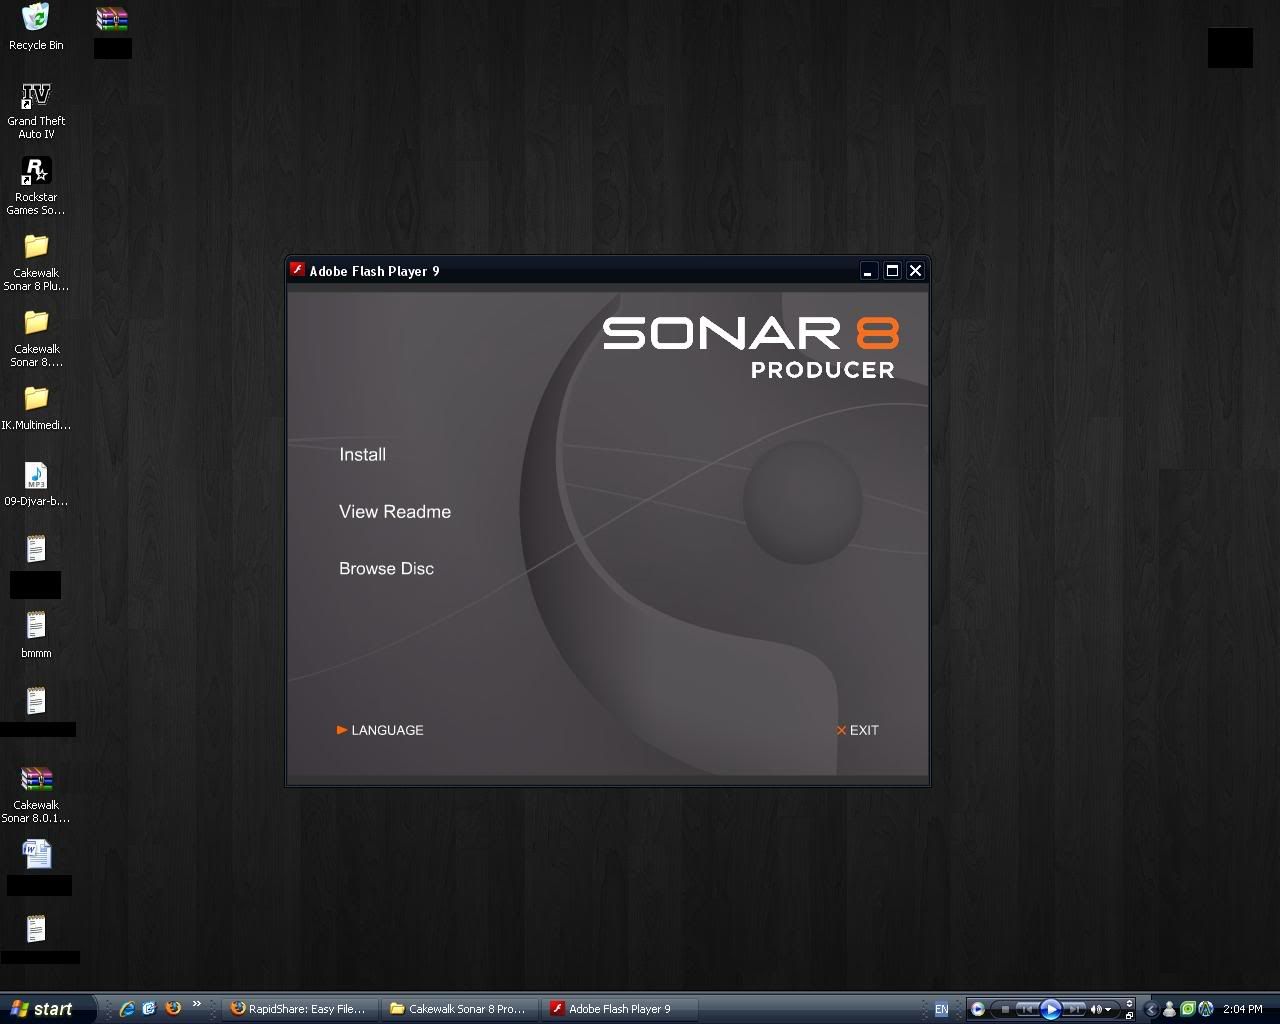Open View Readme in the Sonar launcher
The height and width of the screenshot is (1024, 1280).
tap(395, 511)
